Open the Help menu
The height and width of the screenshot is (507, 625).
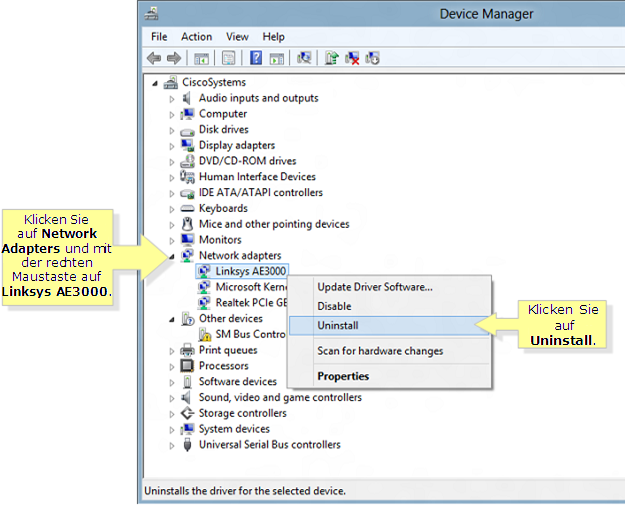(273, 37)
